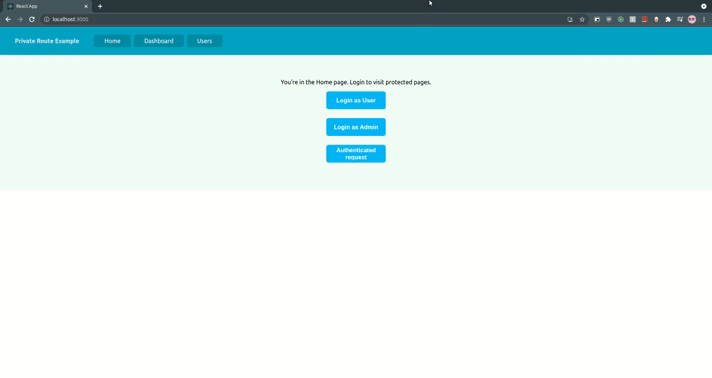Click the Login as Admin button

pos(356,127)
